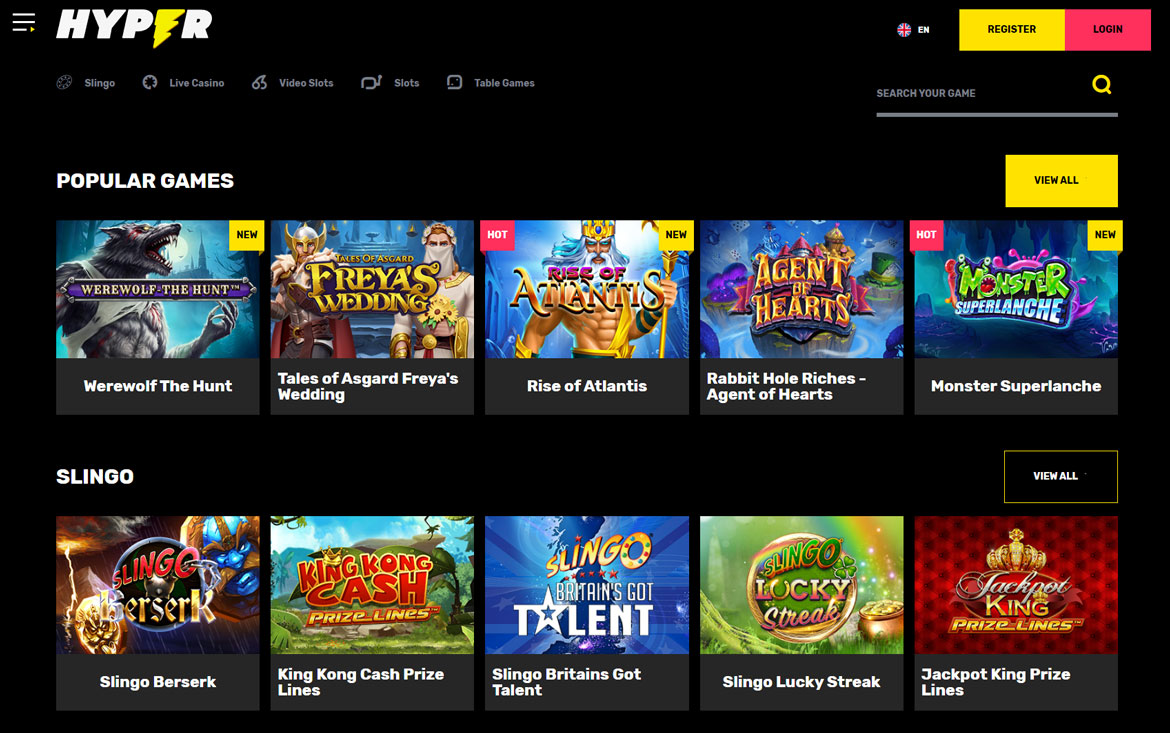Open Freya's Wedding game thumbnail
This screenshot has height=733, width=1170.
(x=372, y=289)
